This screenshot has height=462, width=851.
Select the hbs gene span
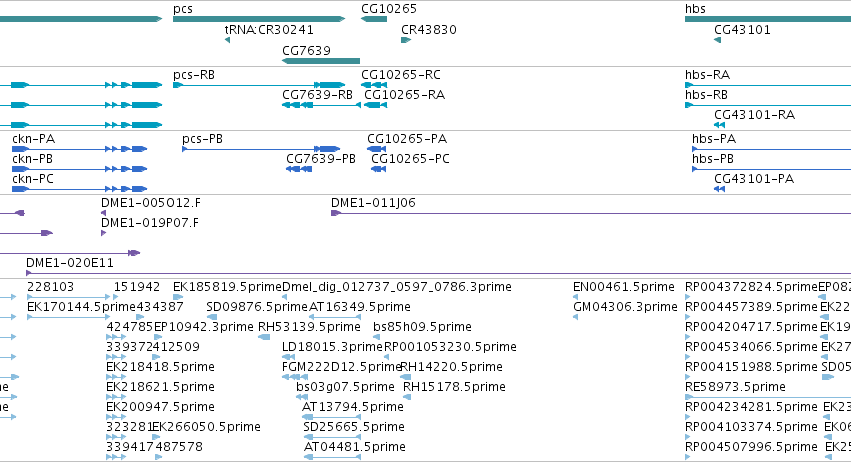[x=768, y=19]
